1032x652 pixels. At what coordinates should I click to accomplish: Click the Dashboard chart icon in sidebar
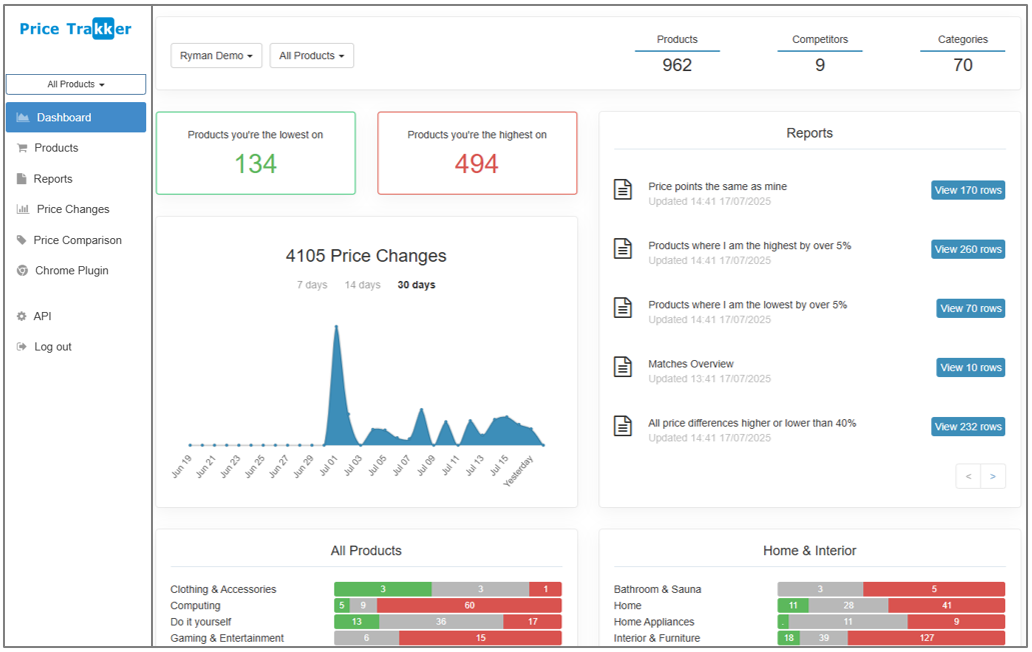[x=22, y=118]
